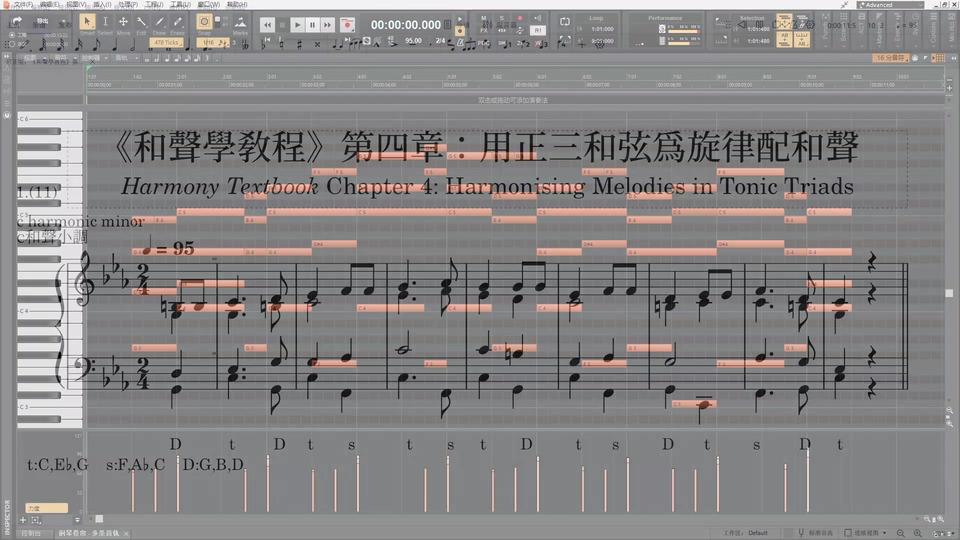Viewport: 960px width, 540px height.
Task: Click the export arrow icon
Action: coord(16,23)
